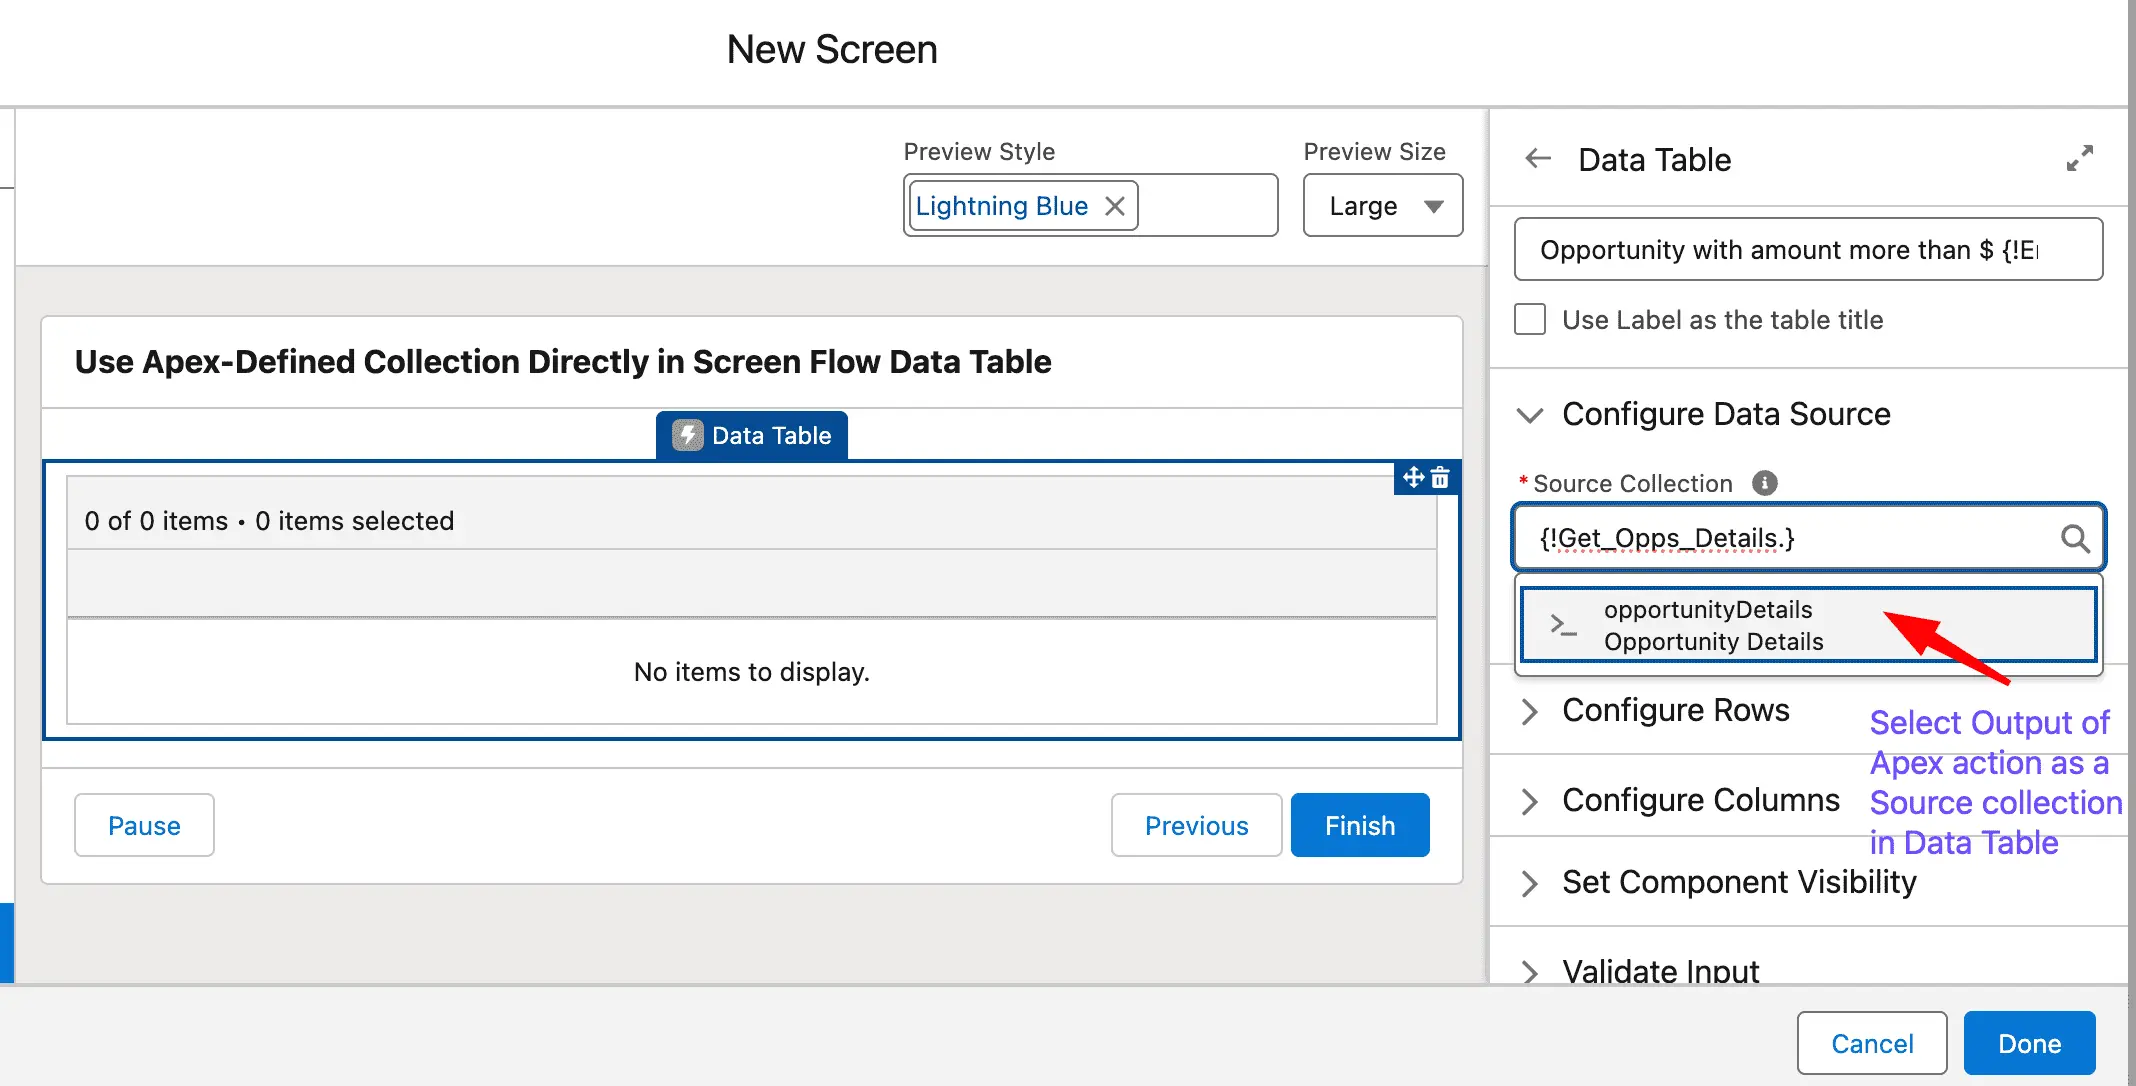Click the search icon in Source Collection field

2076,539
